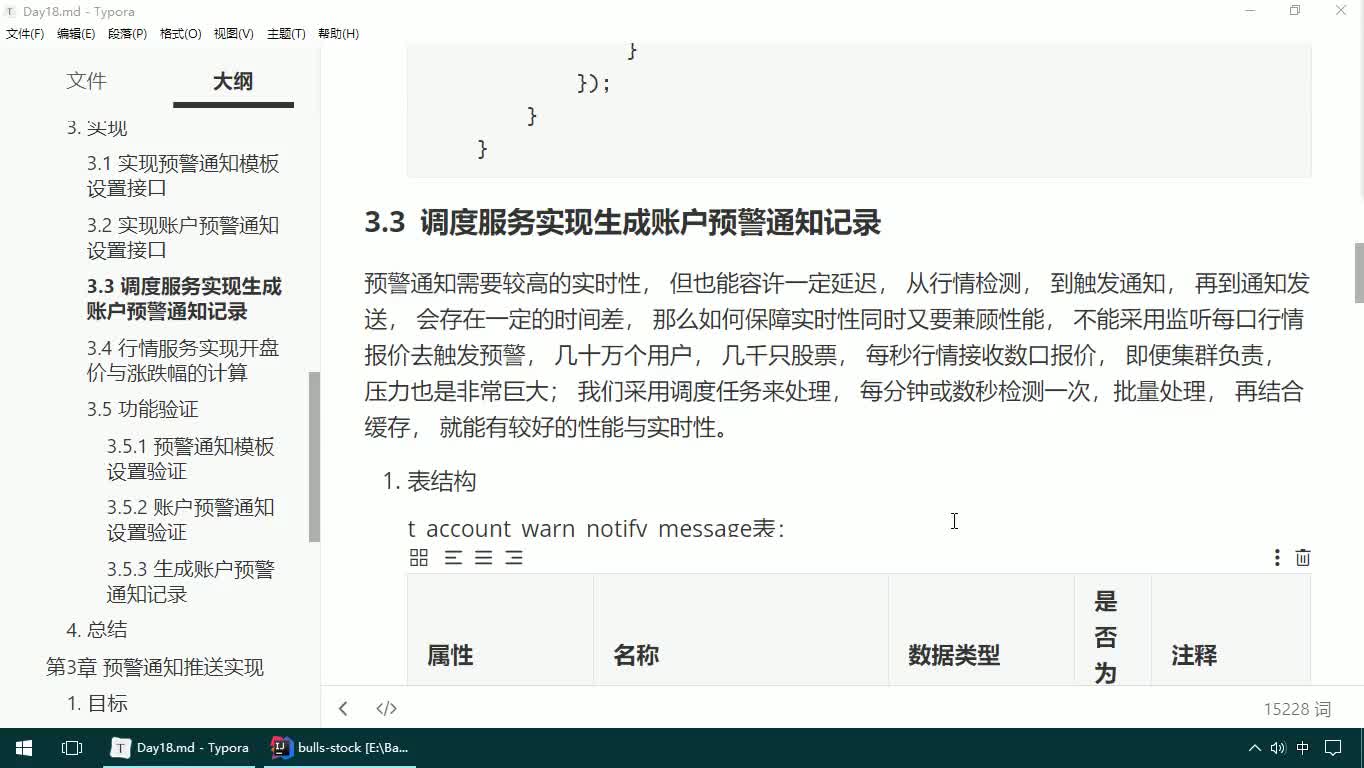The image size is (1364, 768).
Task: Click the document vertical scrollbar thumb
Action: click(x=1358, y=272)
